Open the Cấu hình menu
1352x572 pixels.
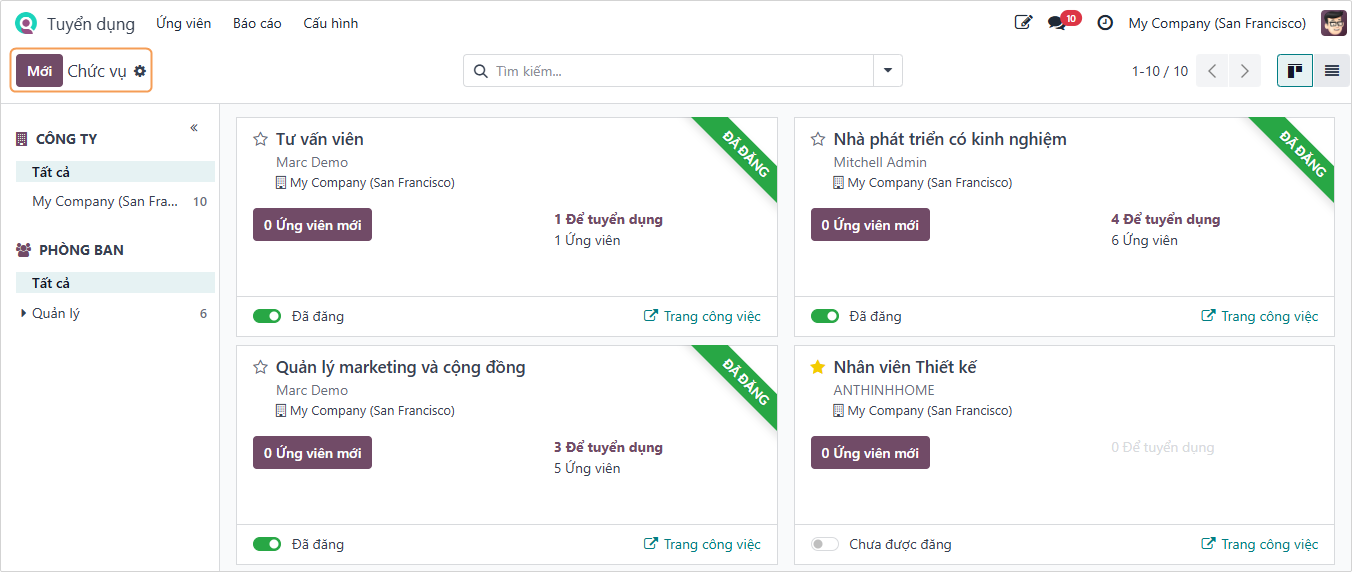coord(330,23)
